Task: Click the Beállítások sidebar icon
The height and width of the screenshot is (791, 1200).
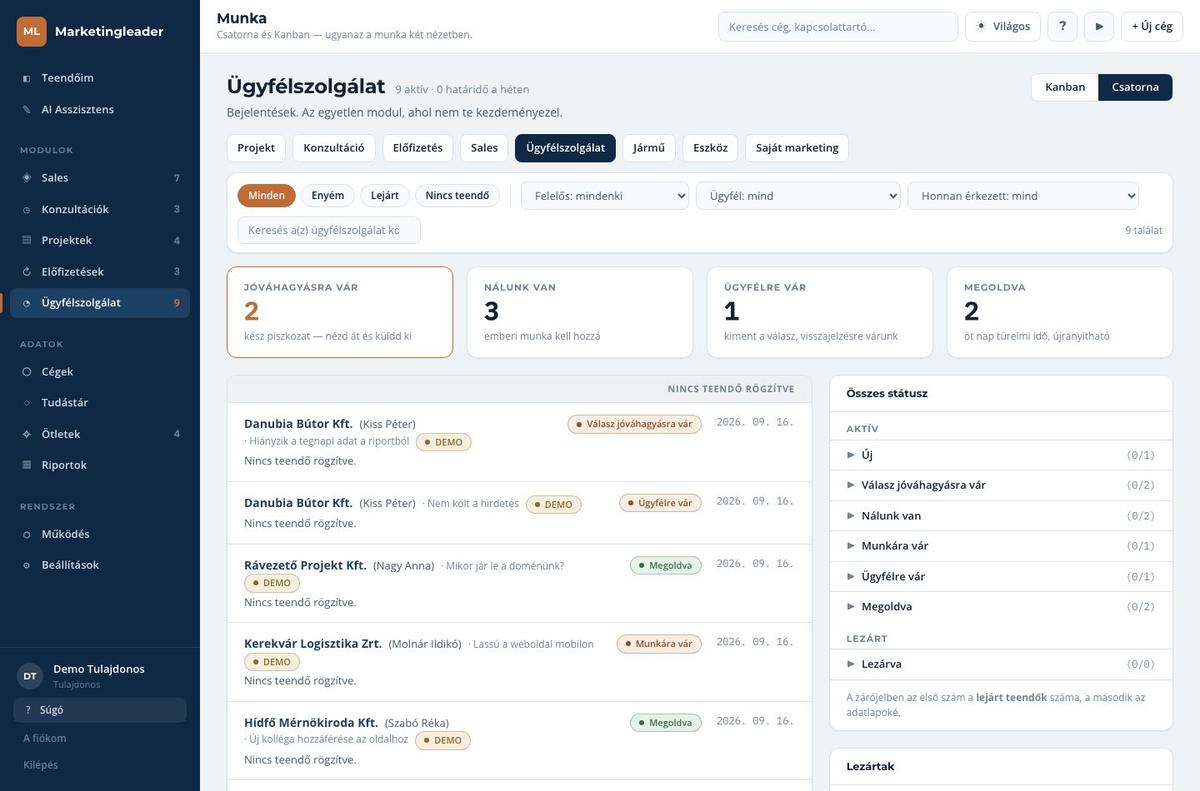Action: click(x=27, y=565)
